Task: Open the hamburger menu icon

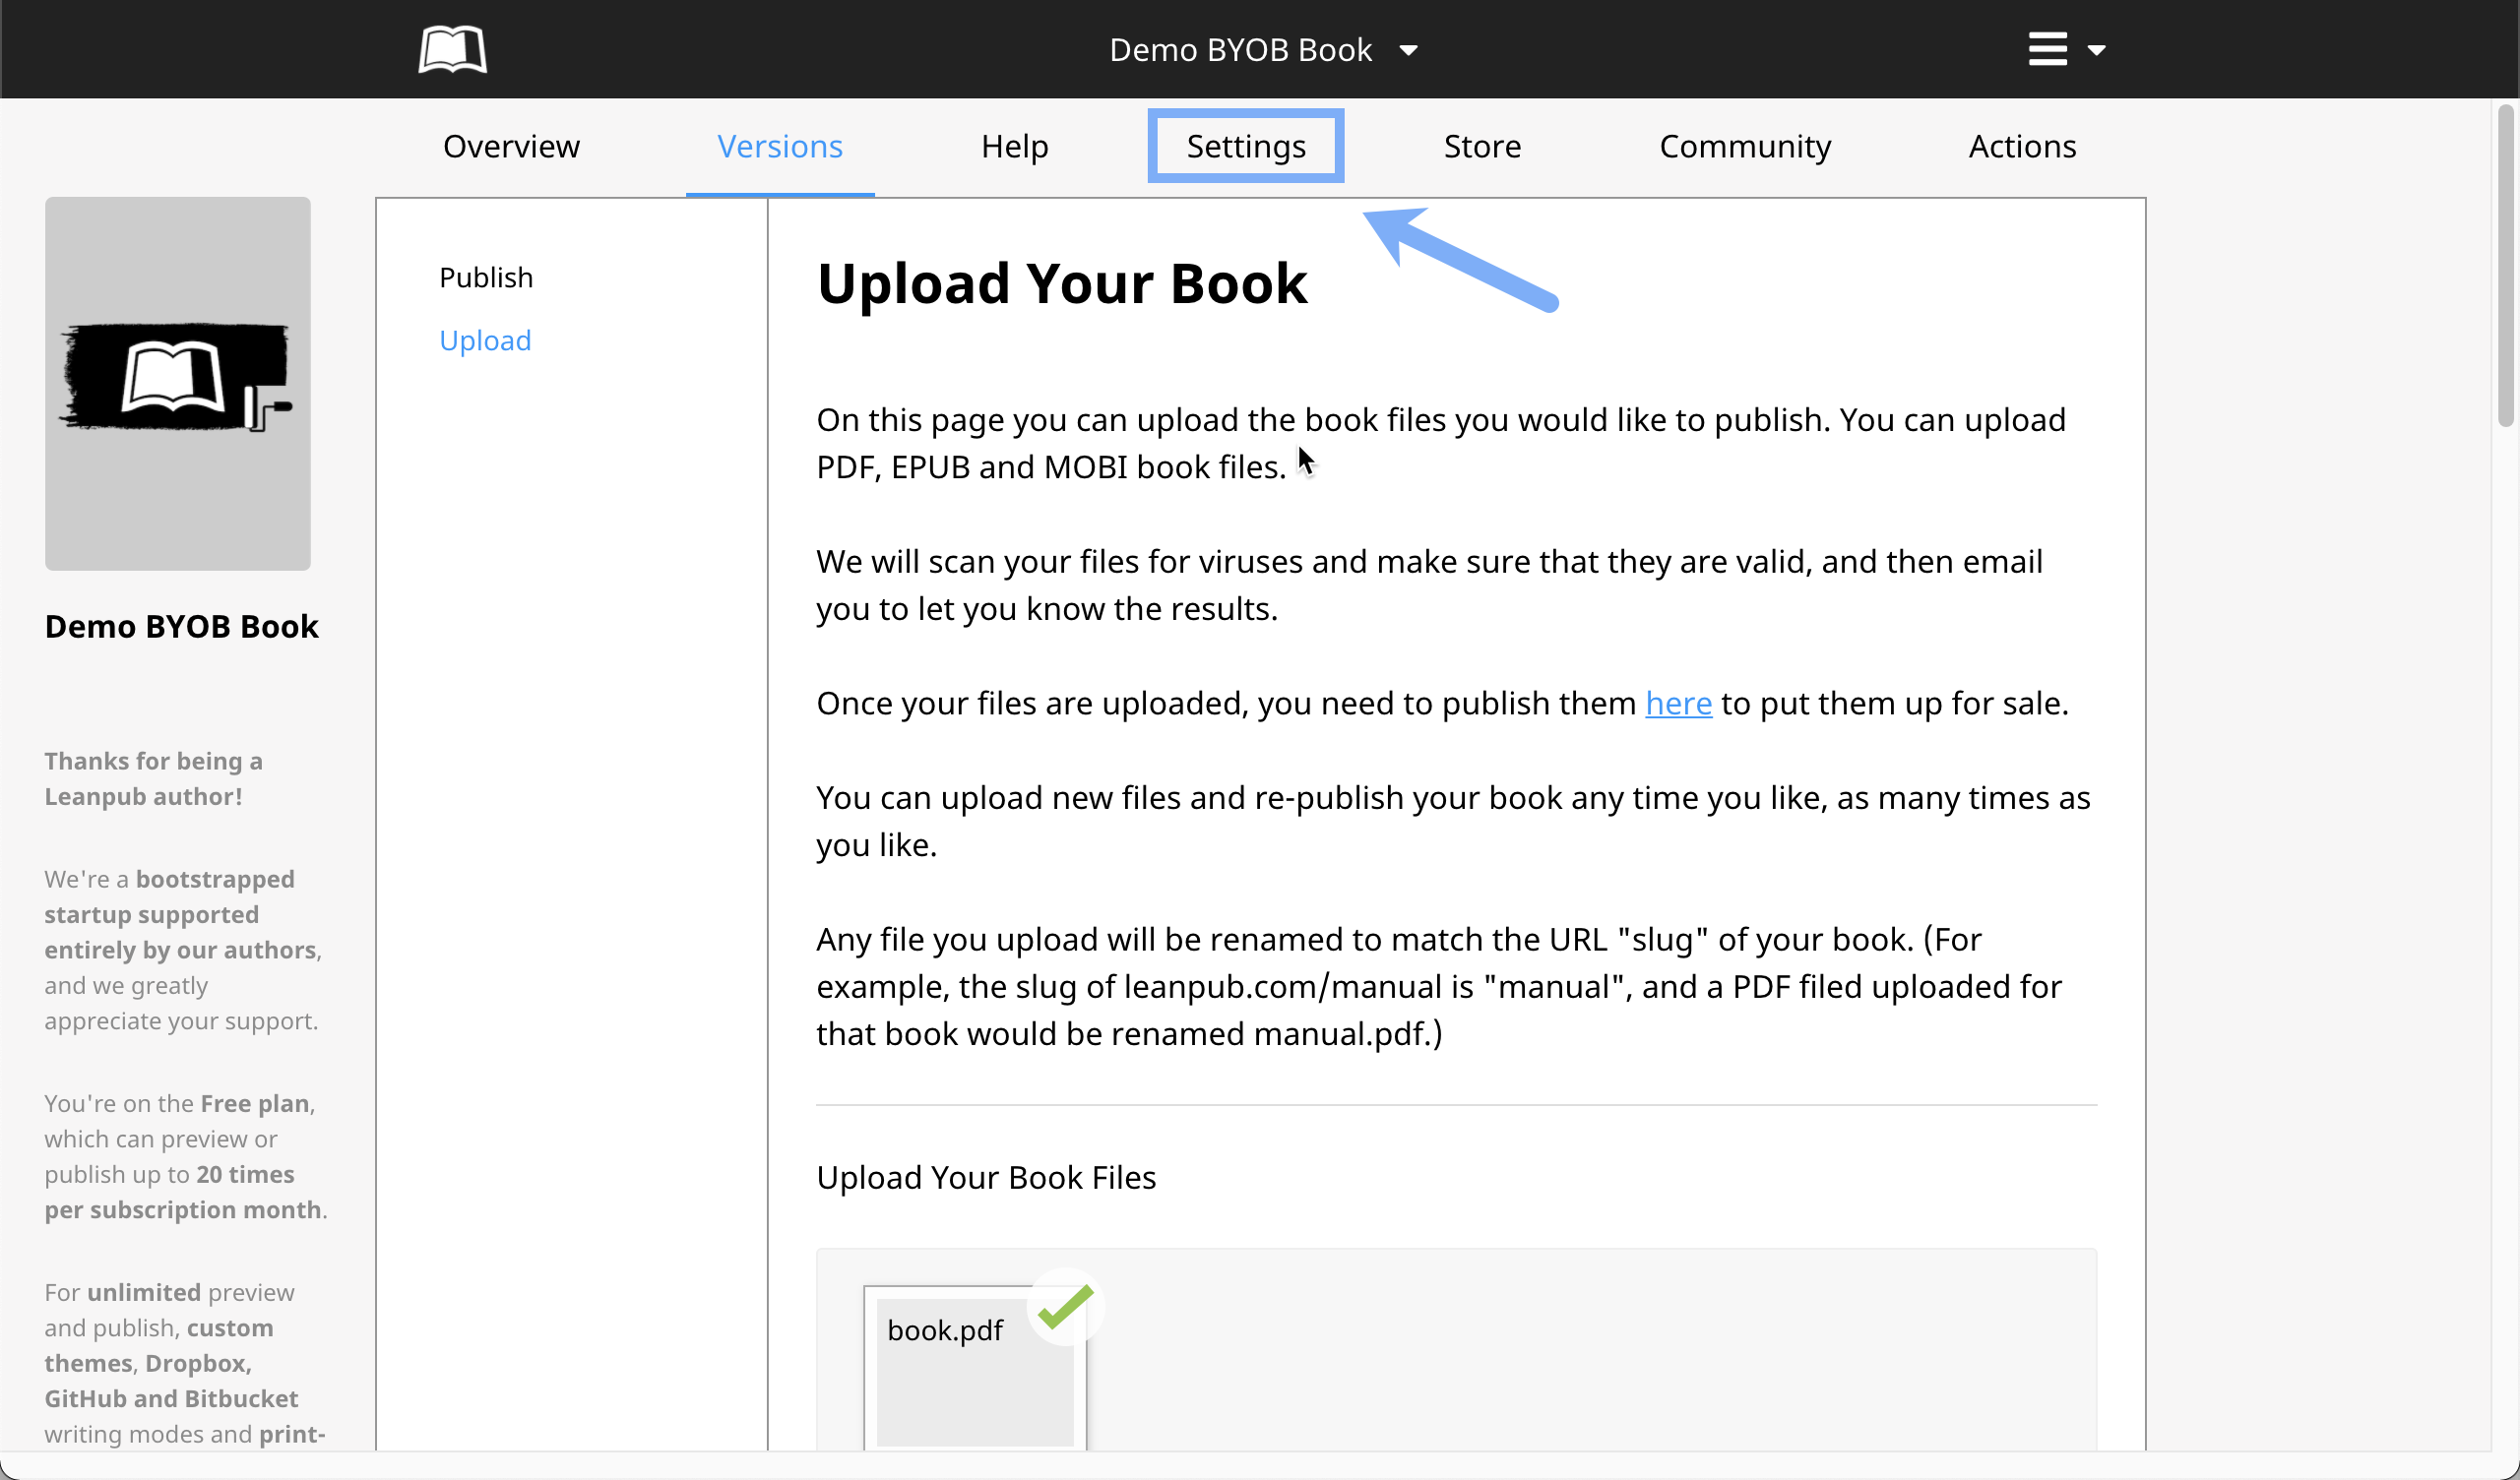Action: (2047, 49)
